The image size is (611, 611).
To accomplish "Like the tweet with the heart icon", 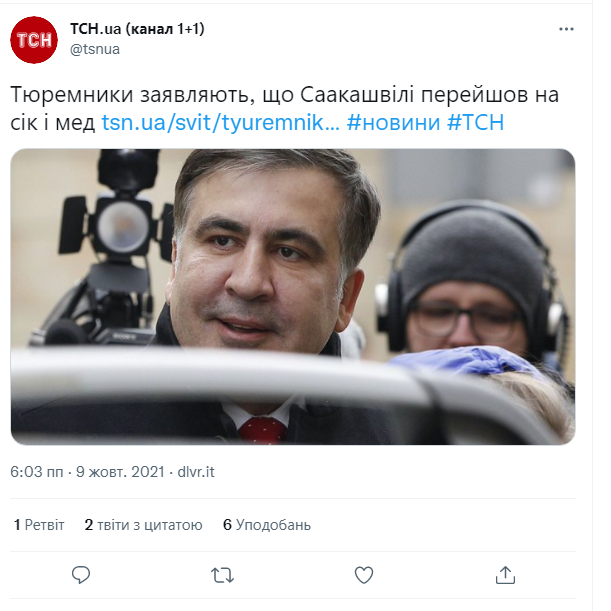I will tap(364, 575).
